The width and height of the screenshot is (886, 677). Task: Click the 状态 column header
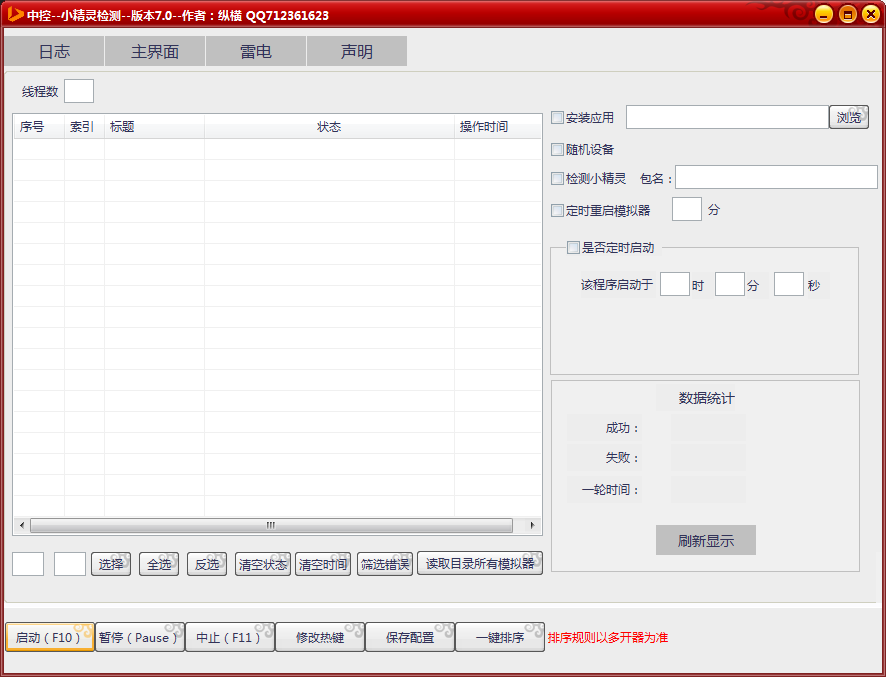[x=329, y=127]
